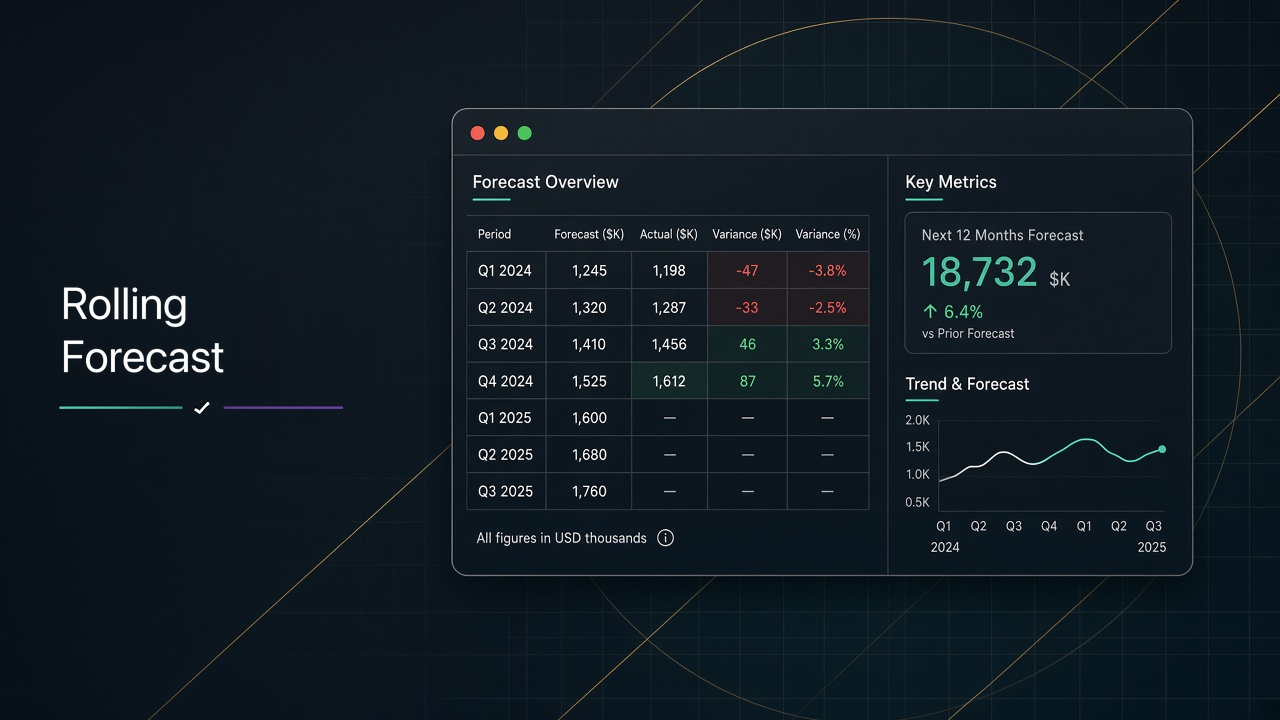
Task: Select the Q3 2025 period cell
Action: pos(505,491)
